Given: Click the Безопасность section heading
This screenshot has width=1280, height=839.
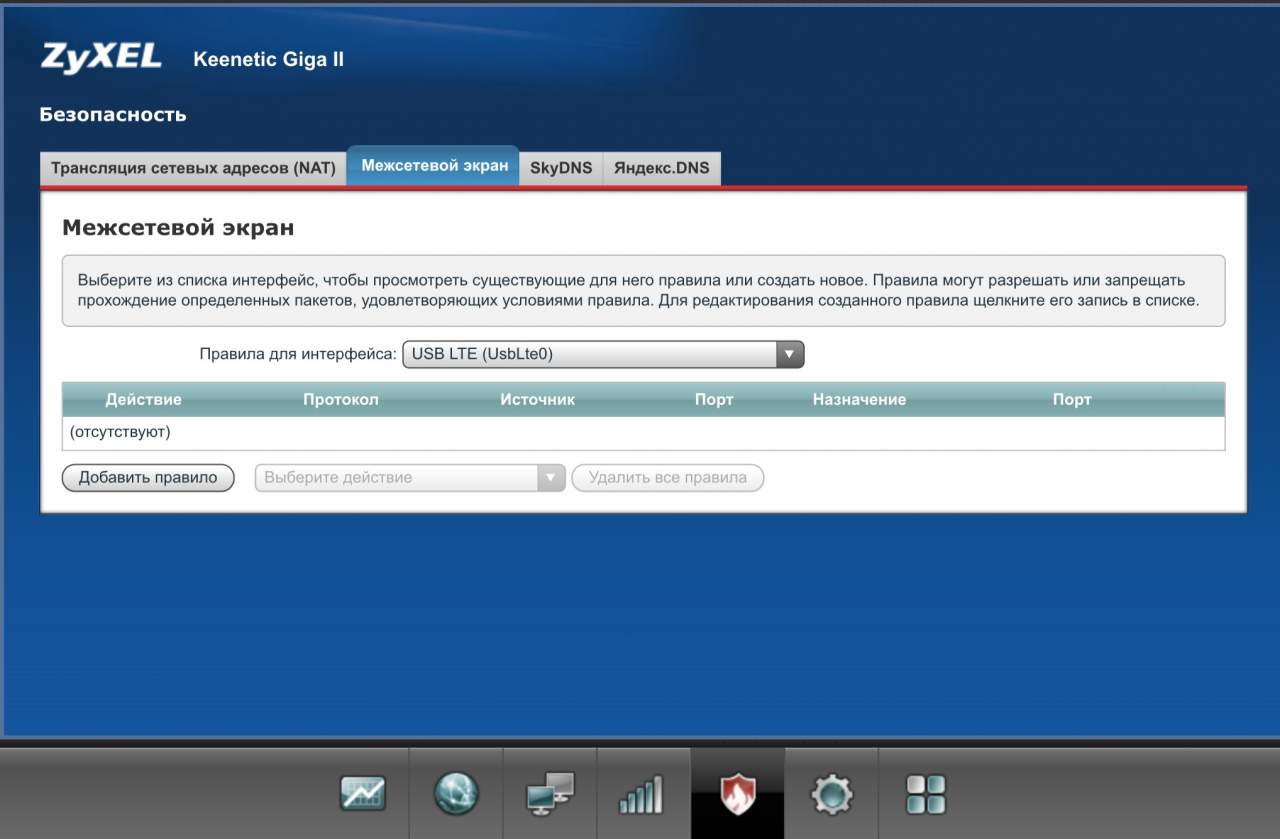Looking at the screenshot, I should click(113, 115).
